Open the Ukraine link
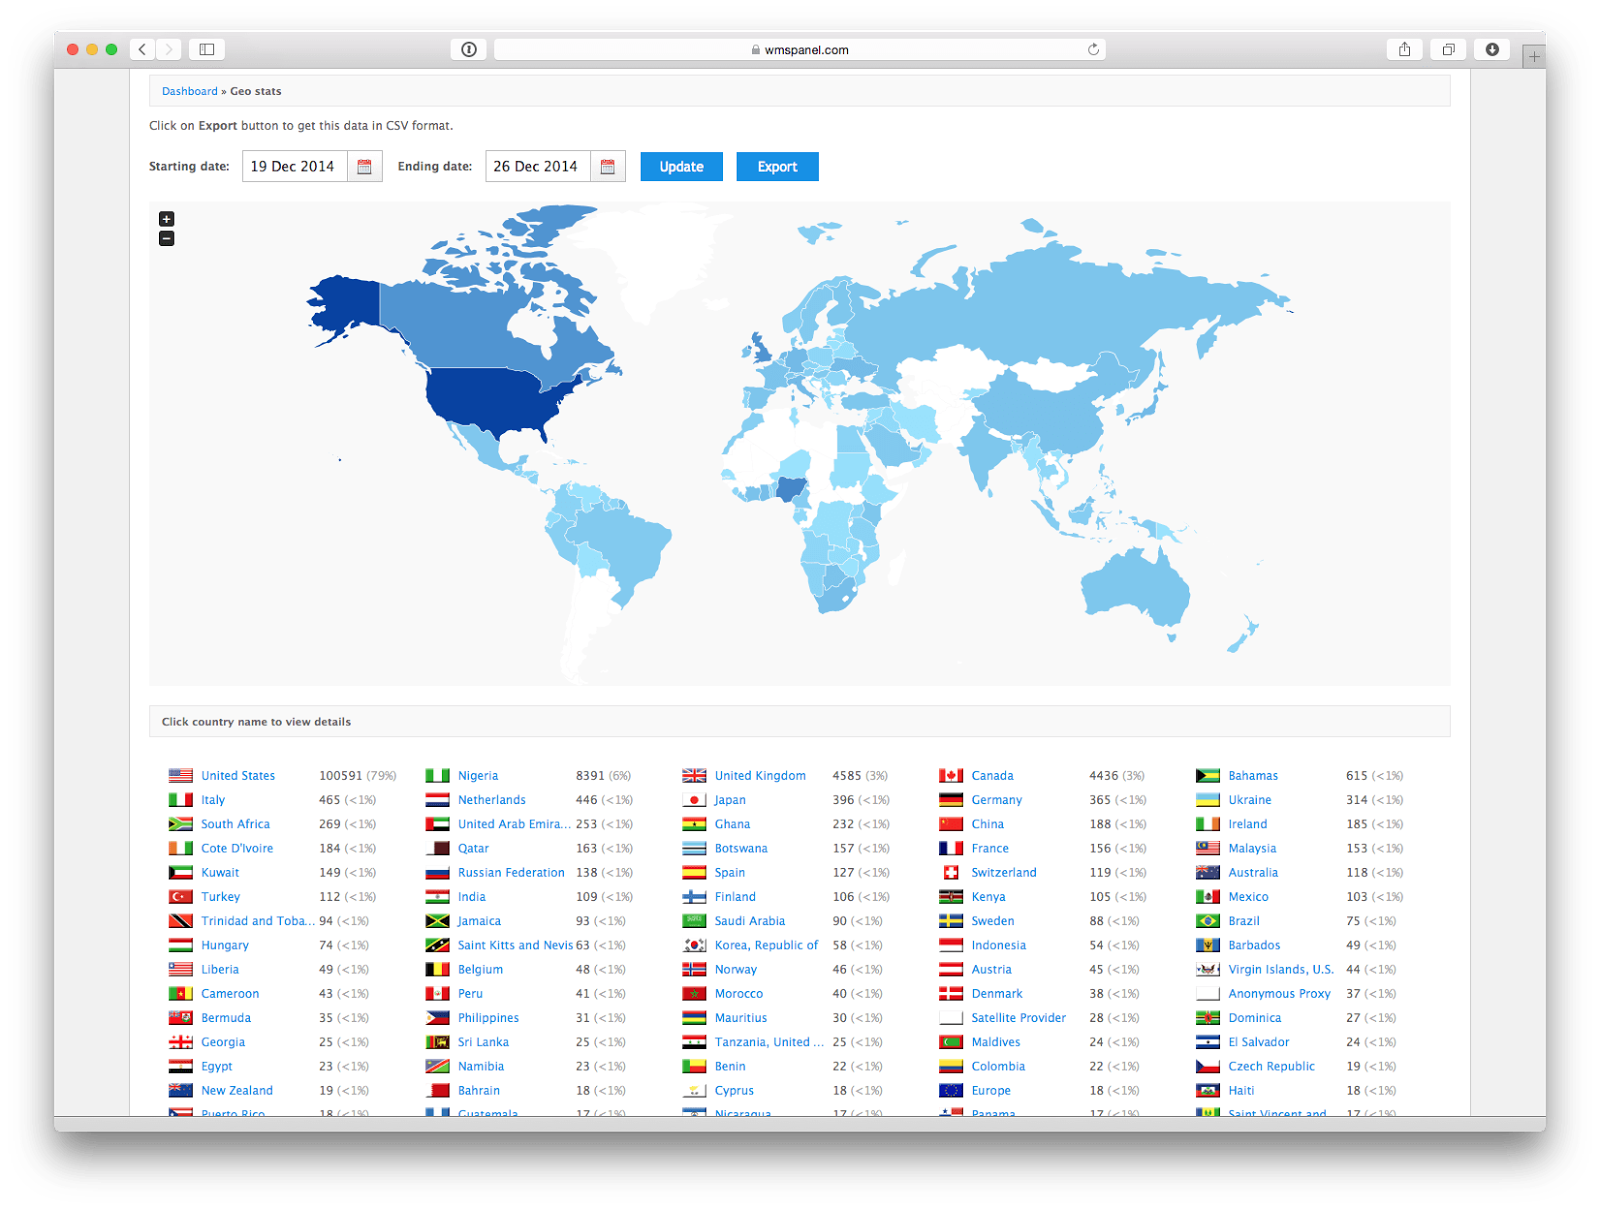This screenshot has width=1600, height=1209. (1250, 800)
